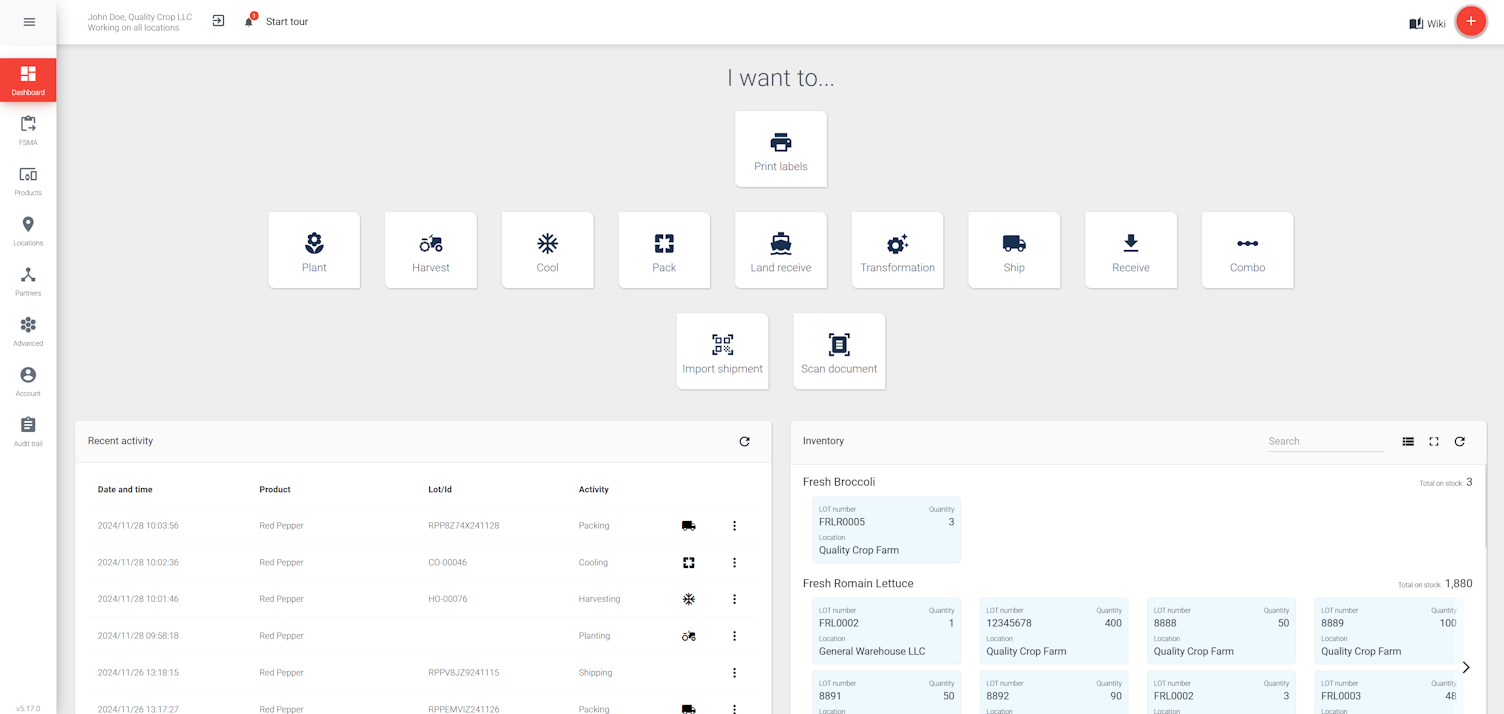Click the Print labels action icon
The height and width of the screenshot is (714, 1504).
pos(780,148)
